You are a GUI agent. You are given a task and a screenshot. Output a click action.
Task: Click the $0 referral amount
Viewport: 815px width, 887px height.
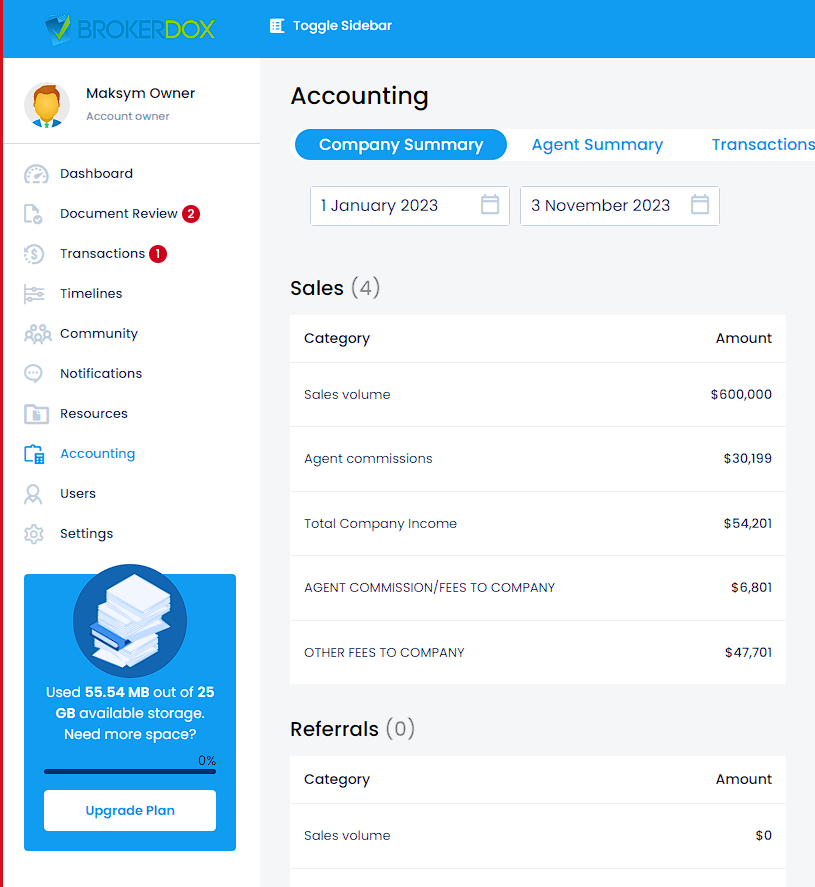point(764,836)
